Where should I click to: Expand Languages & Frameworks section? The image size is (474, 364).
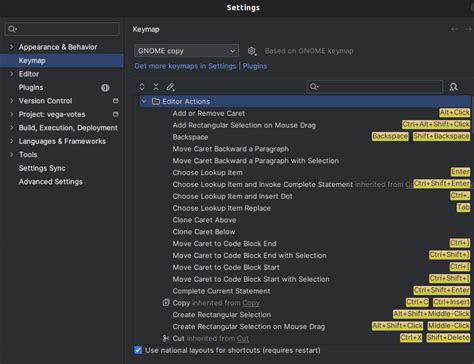click(x=12, y=141)
